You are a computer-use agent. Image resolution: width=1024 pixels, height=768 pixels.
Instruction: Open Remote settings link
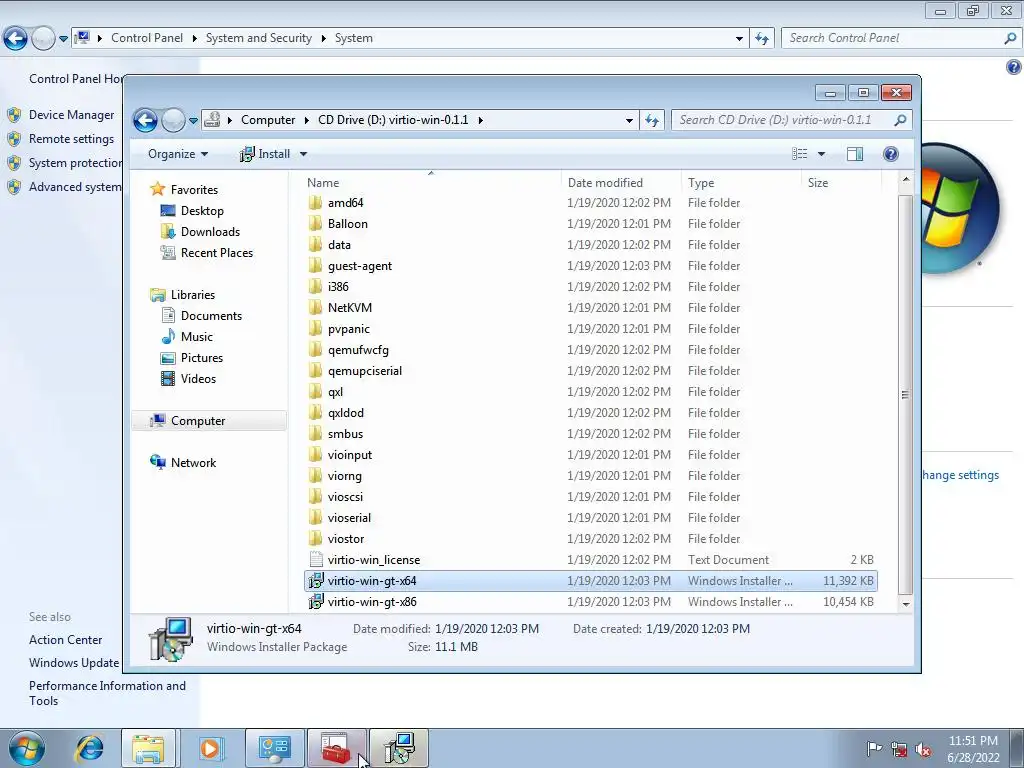(x=71, y=139)
